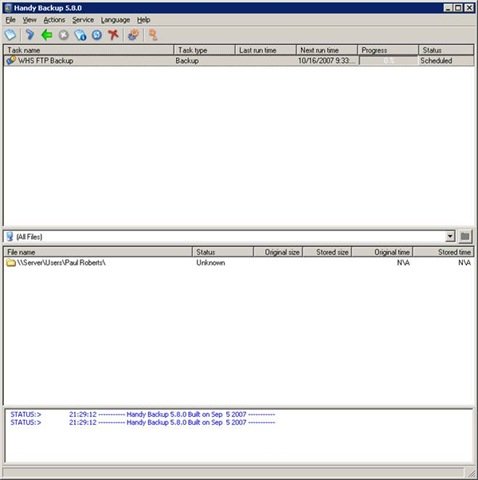478x480 pixels.
Task: Open the File menu
Action: click(x=11, y=20)
